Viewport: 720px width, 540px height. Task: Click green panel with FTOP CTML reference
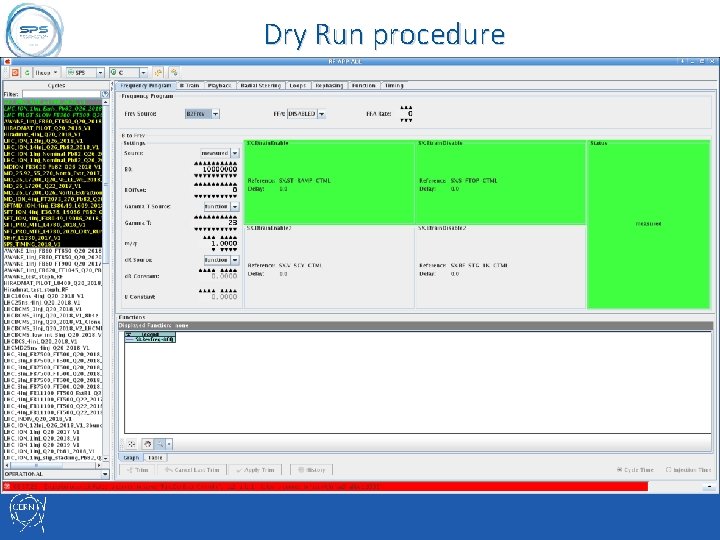click(501, 182)
